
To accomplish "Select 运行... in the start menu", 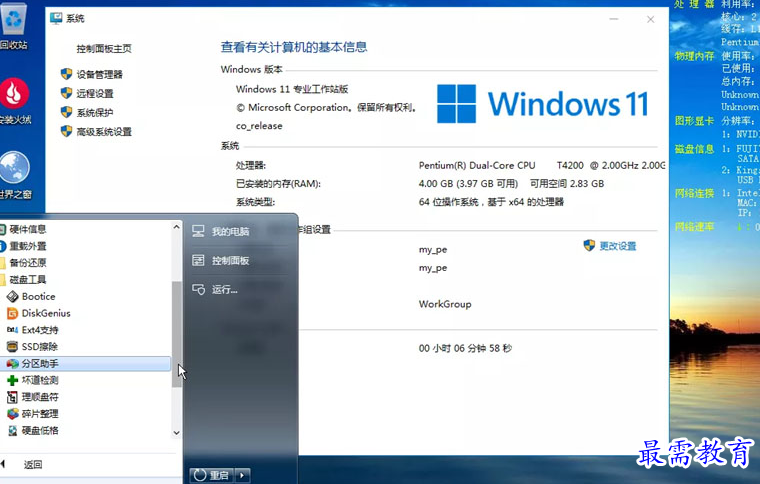I will point(224,290).
